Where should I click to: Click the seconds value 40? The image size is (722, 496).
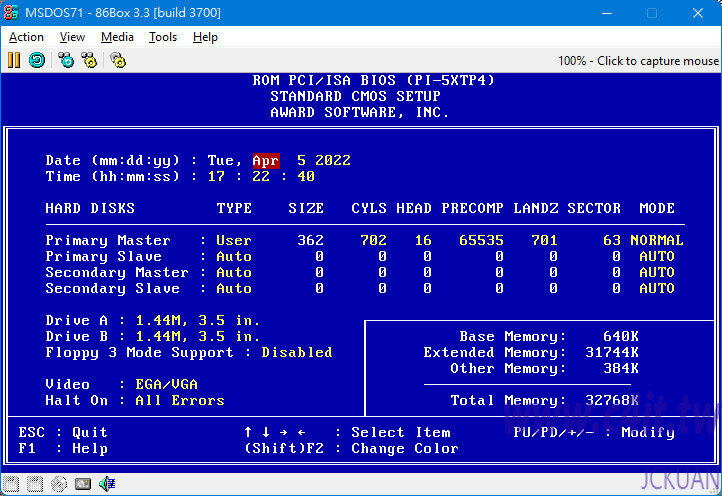[306, 176]
